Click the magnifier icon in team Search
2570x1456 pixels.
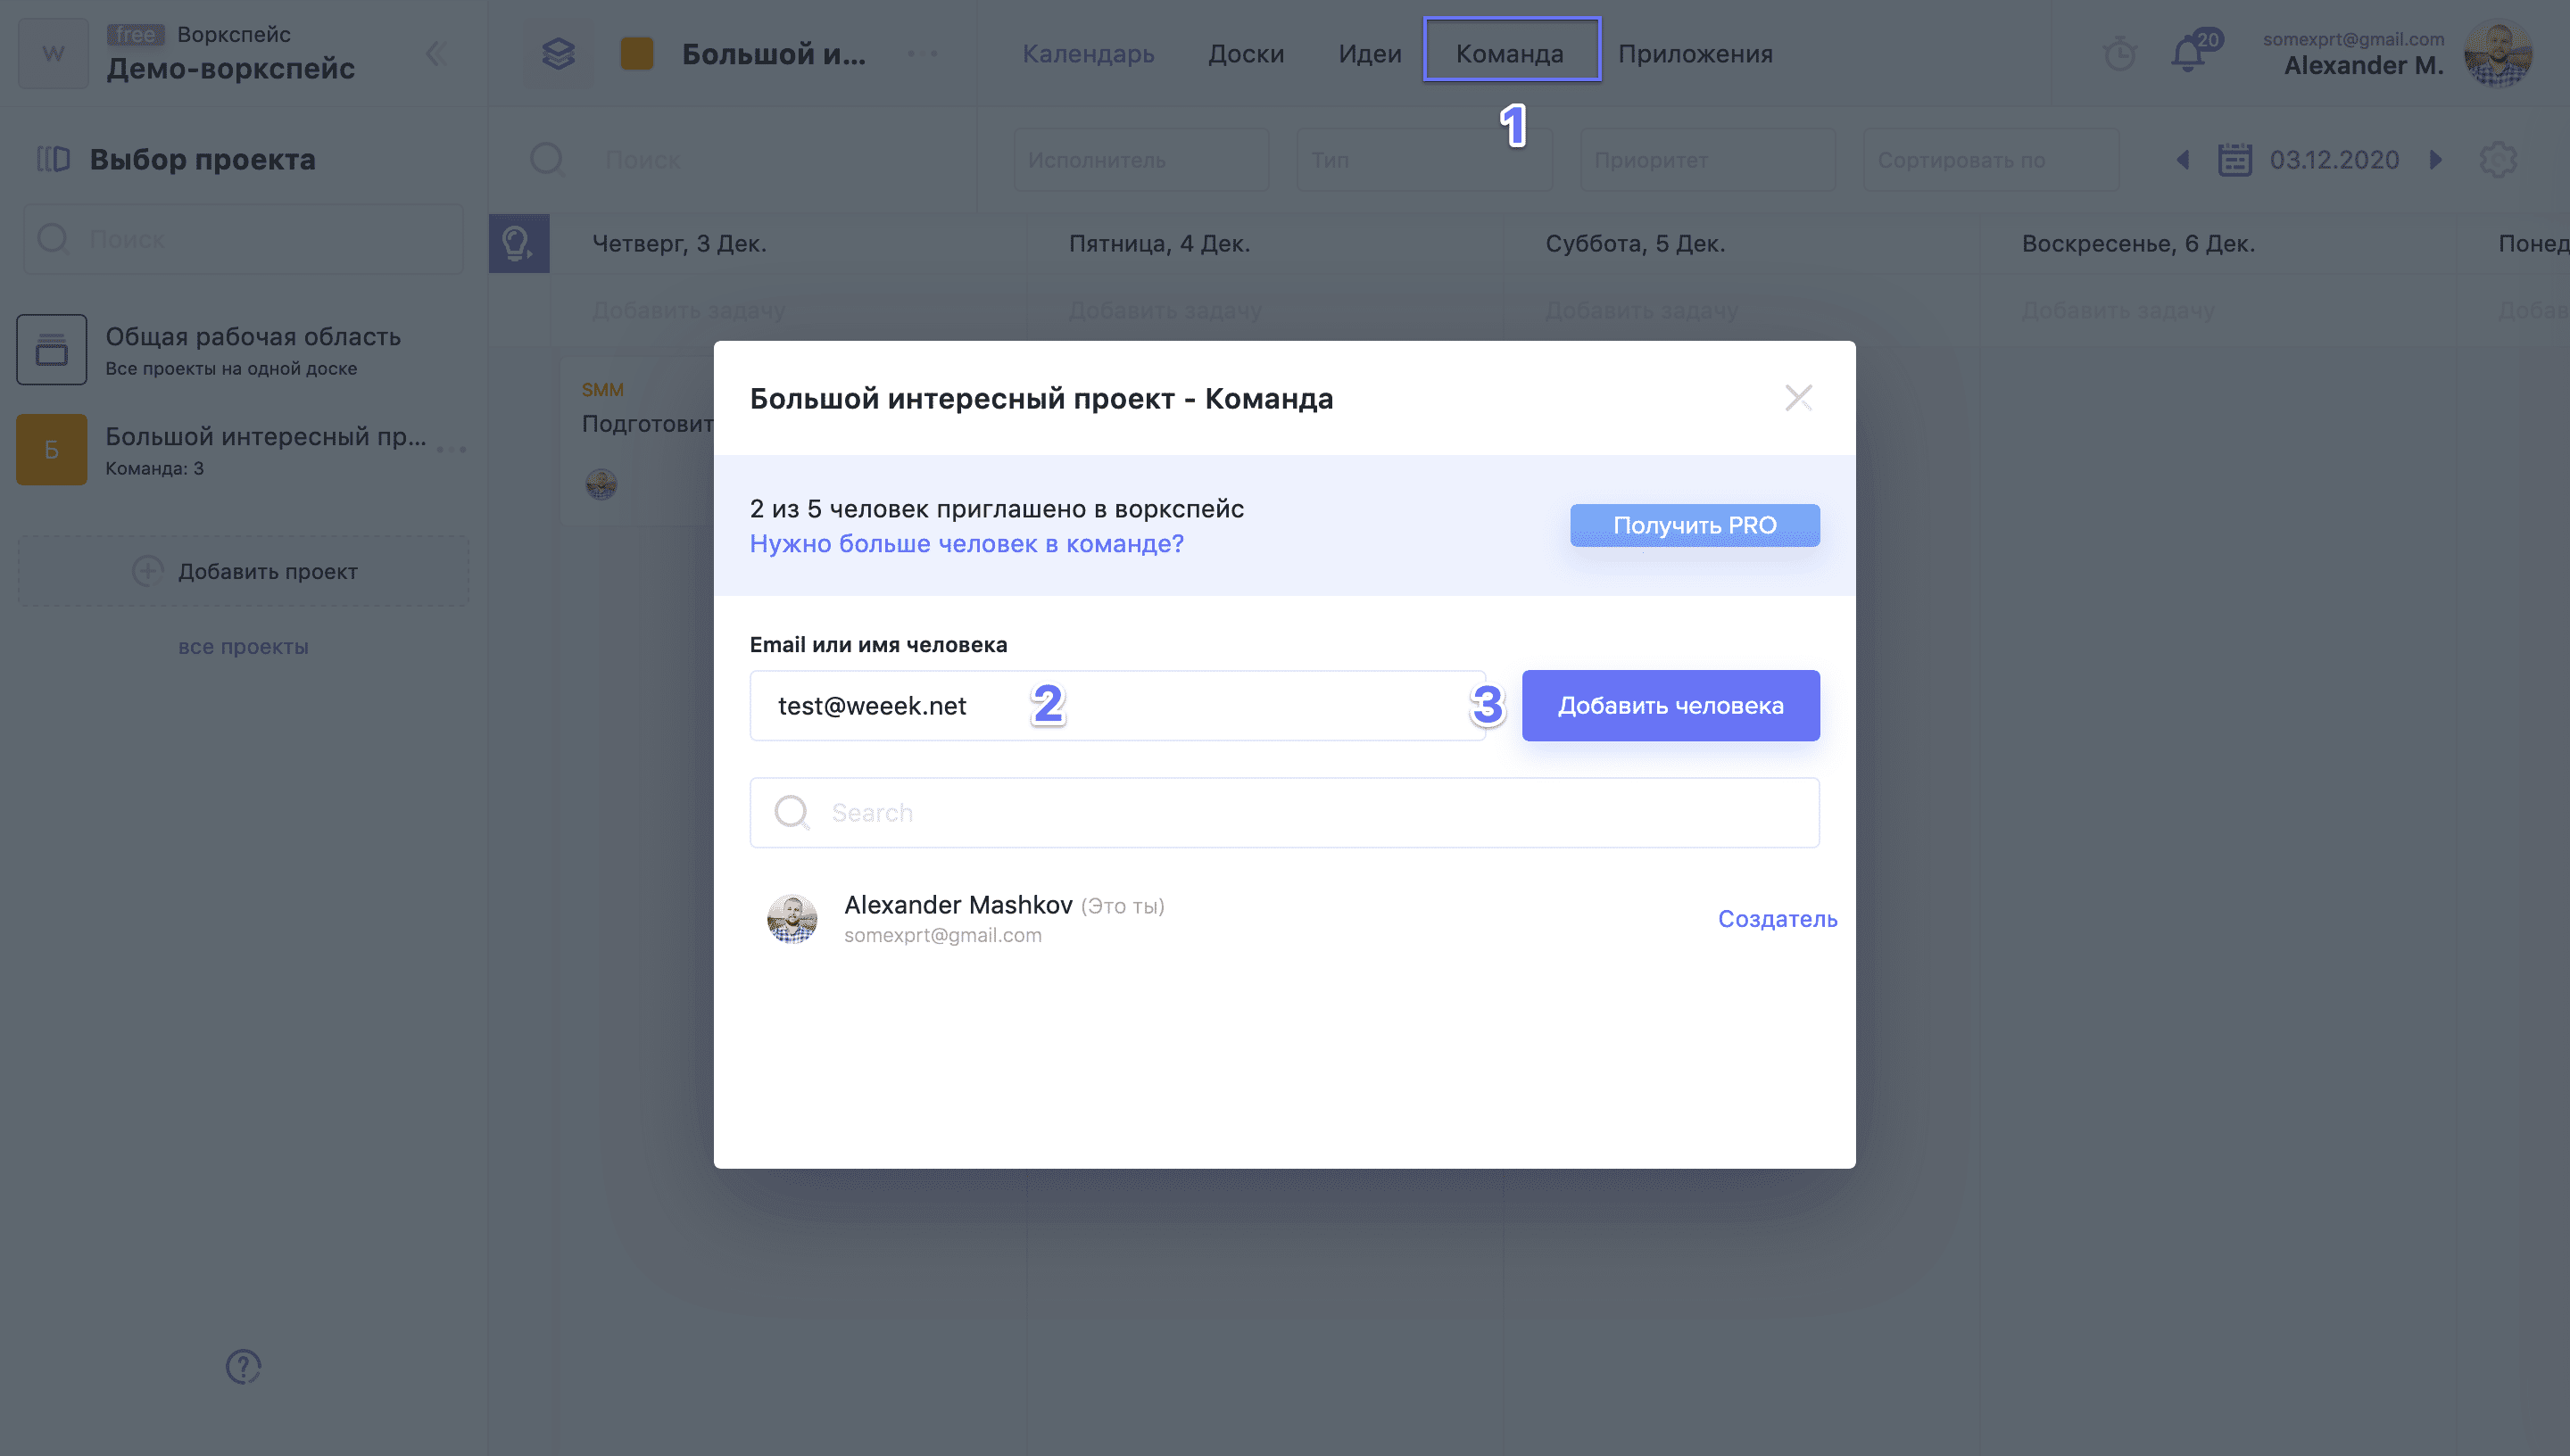click(792, 813)
